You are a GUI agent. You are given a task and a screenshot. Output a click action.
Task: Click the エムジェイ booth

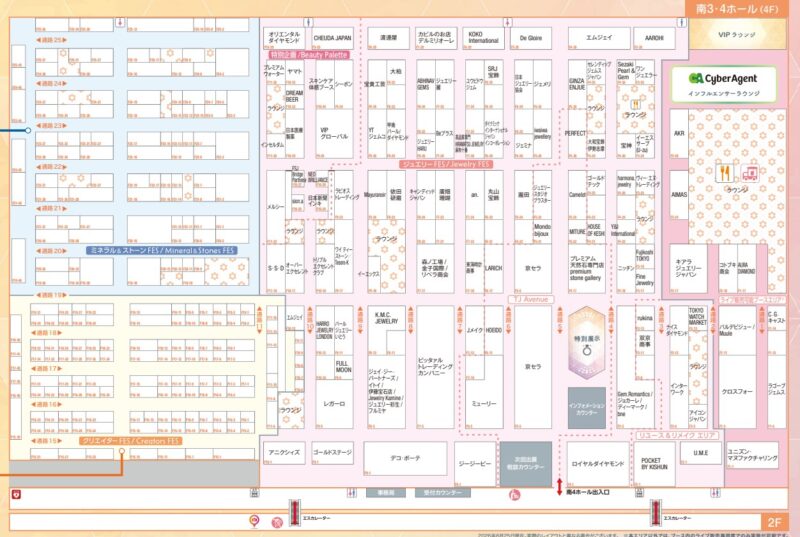click(599, 38)
